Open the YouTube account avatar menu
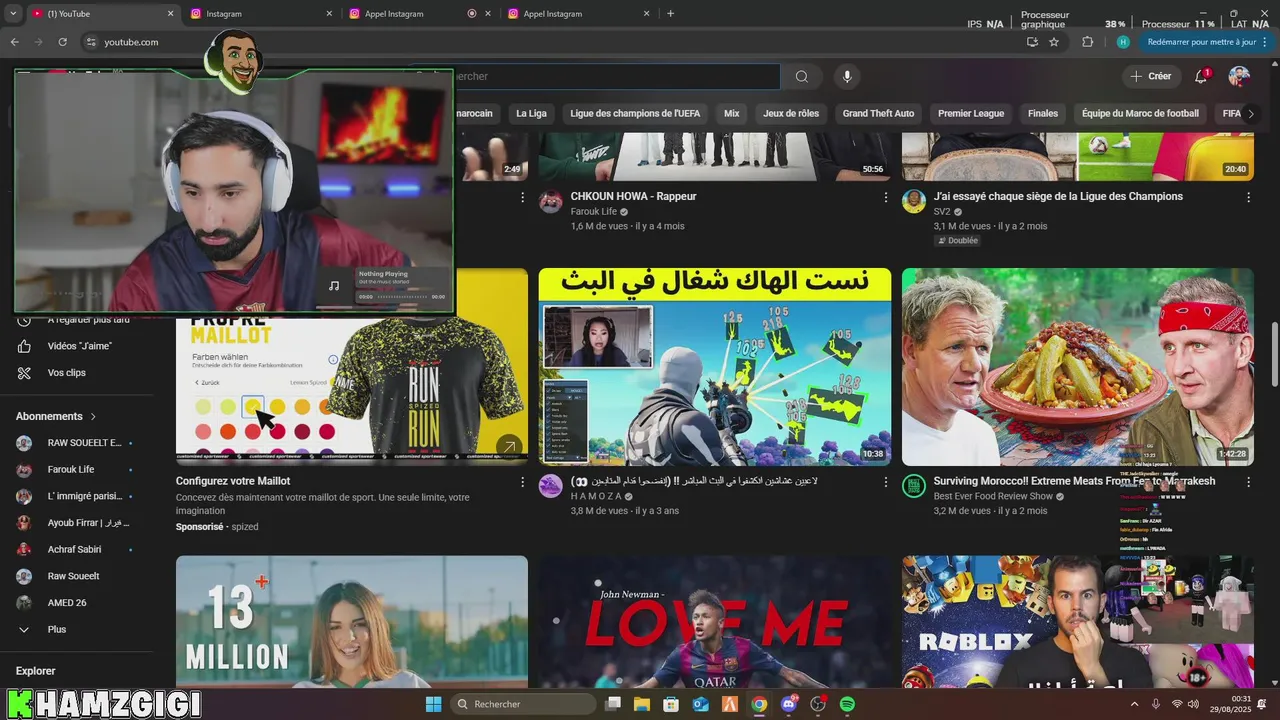 1239,76
